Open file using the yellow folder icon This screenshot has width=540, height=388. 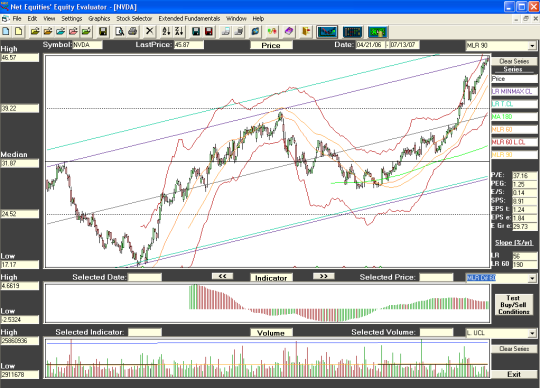[35, 31]
